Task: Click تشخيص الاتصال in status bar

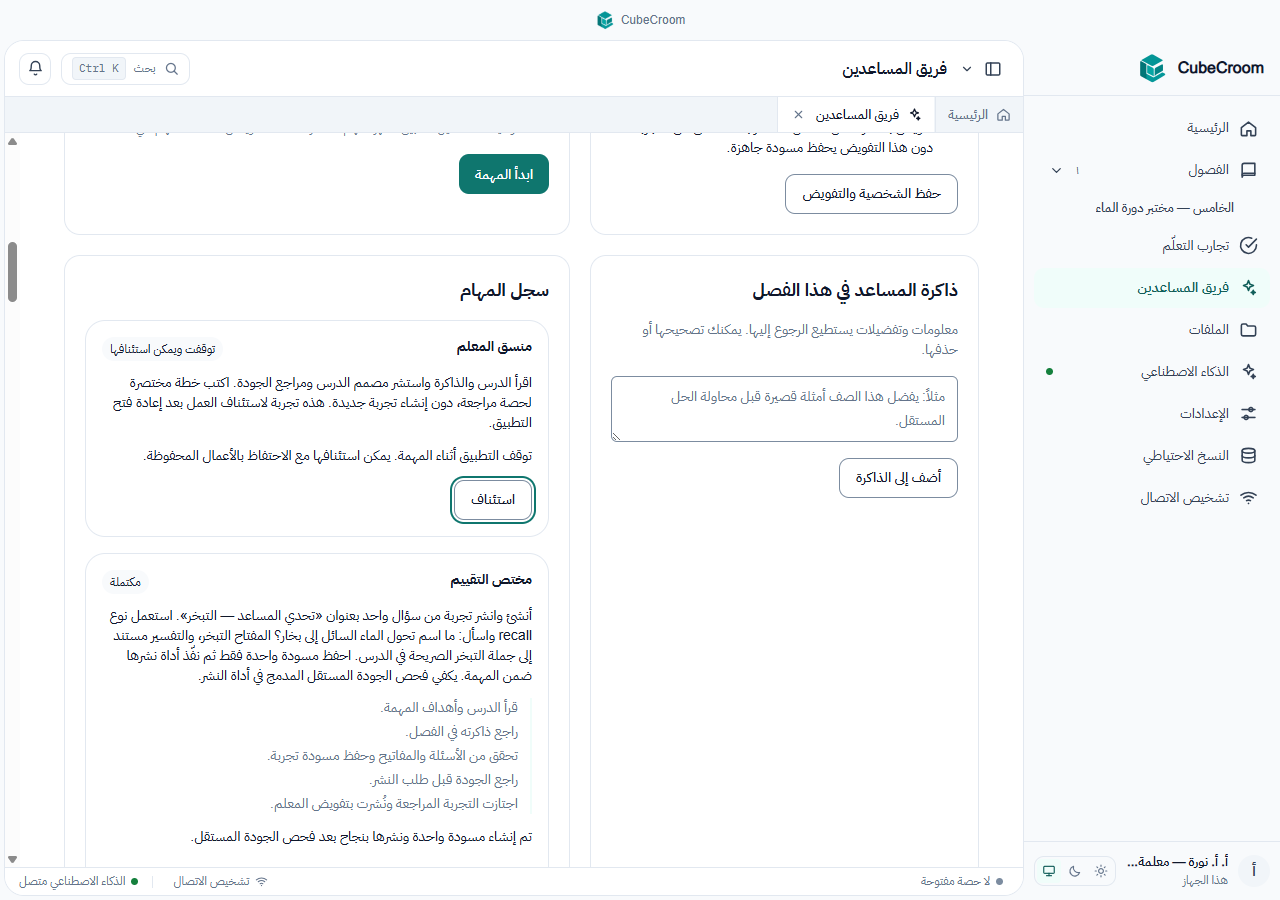Action: 220,881
